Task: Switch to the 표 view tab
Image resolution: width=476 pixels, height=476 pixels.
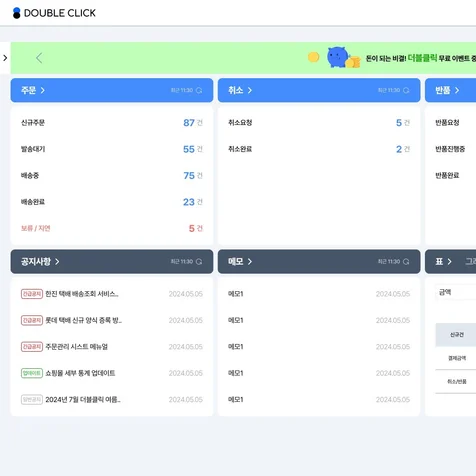Action: pyautogui.click(x=444, y=262)
